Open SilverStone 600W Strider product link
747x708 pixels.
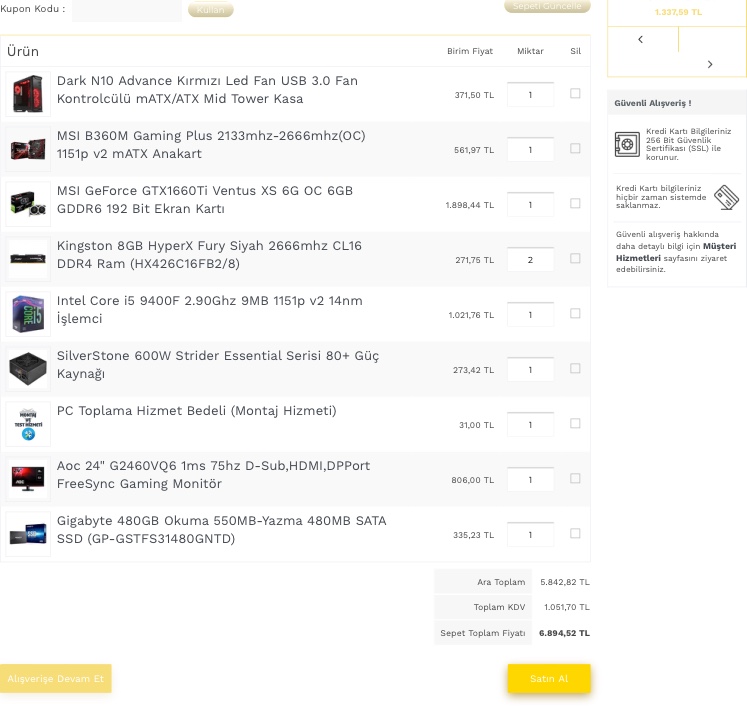(x=218, y=364)
